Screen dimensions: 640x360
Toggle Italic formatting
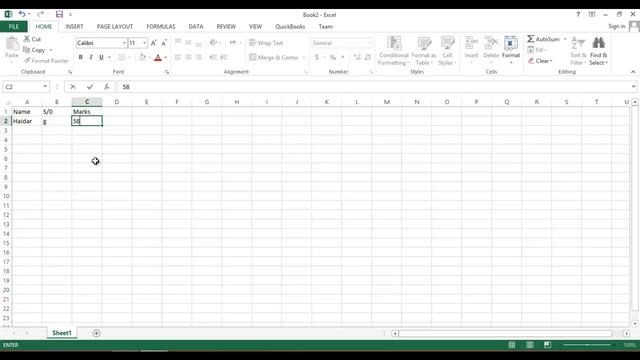point(91,57)
